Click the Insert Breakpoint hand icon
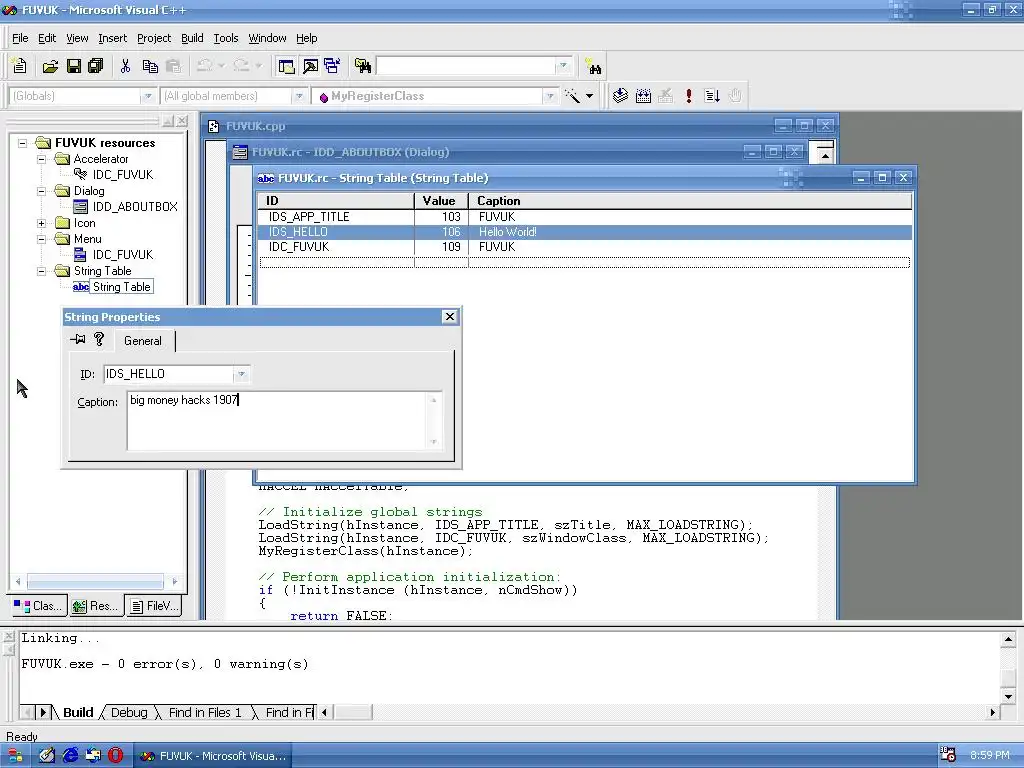The image size is (1024, 768). [735, 96]
